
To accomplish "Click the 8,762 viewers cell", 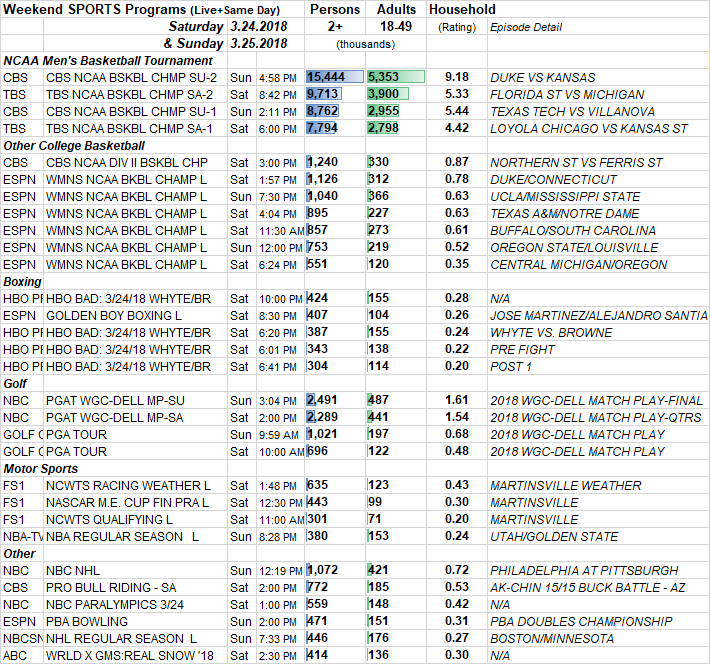I will [x=335, y=111].
